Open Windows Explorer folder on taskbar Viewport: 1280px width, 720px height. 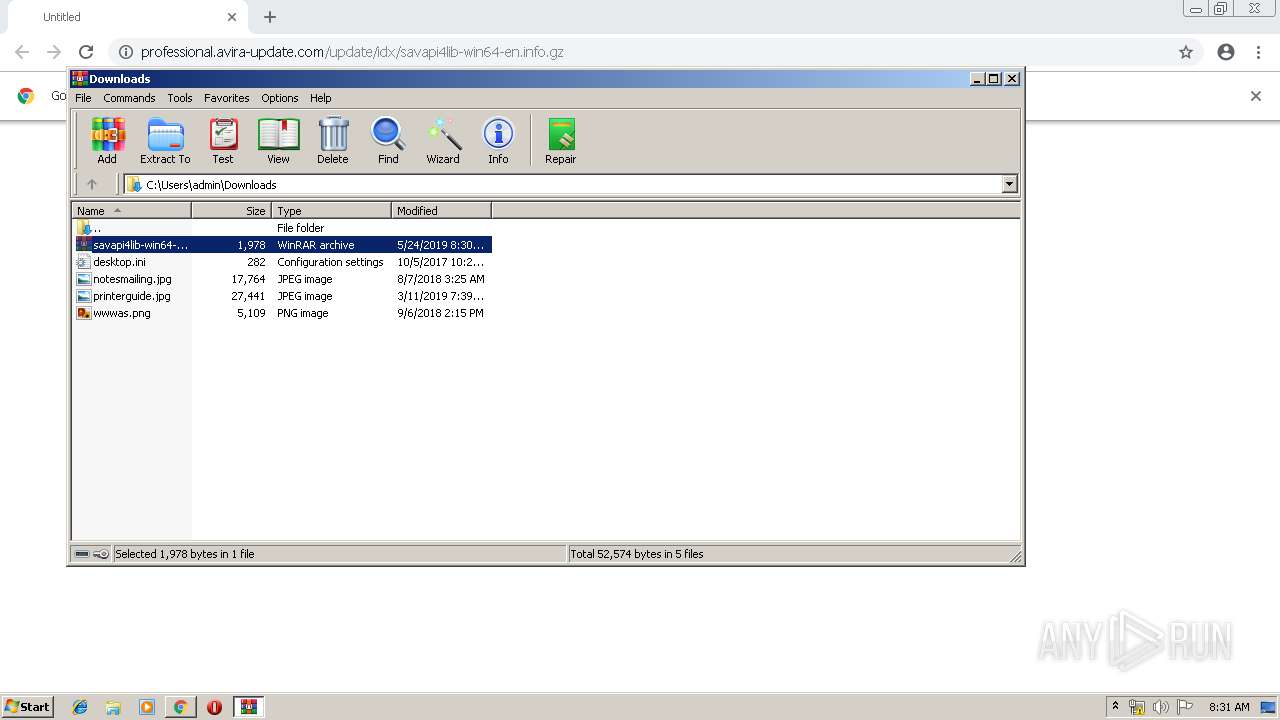[113, 707]
